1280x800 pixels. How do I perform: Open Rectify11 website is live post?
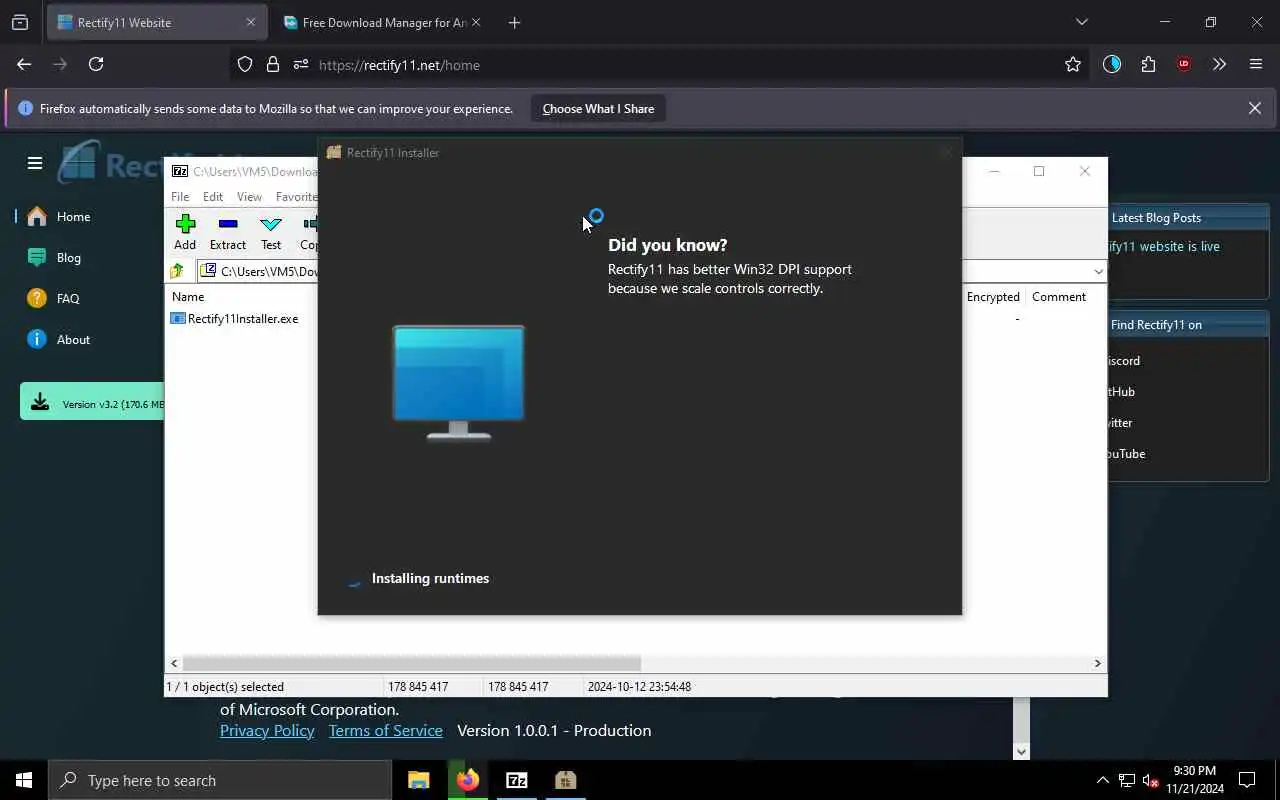coord(1165,246)
